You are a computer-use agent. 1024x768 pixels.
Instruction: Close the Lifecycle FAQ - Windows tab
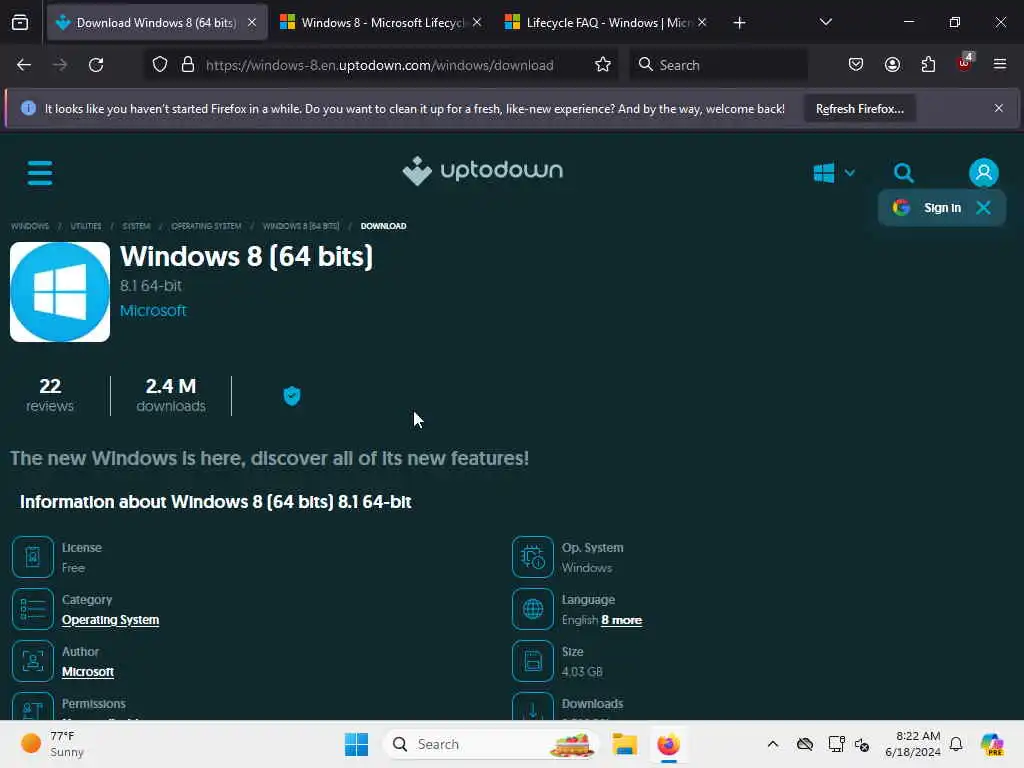[702, 22]
